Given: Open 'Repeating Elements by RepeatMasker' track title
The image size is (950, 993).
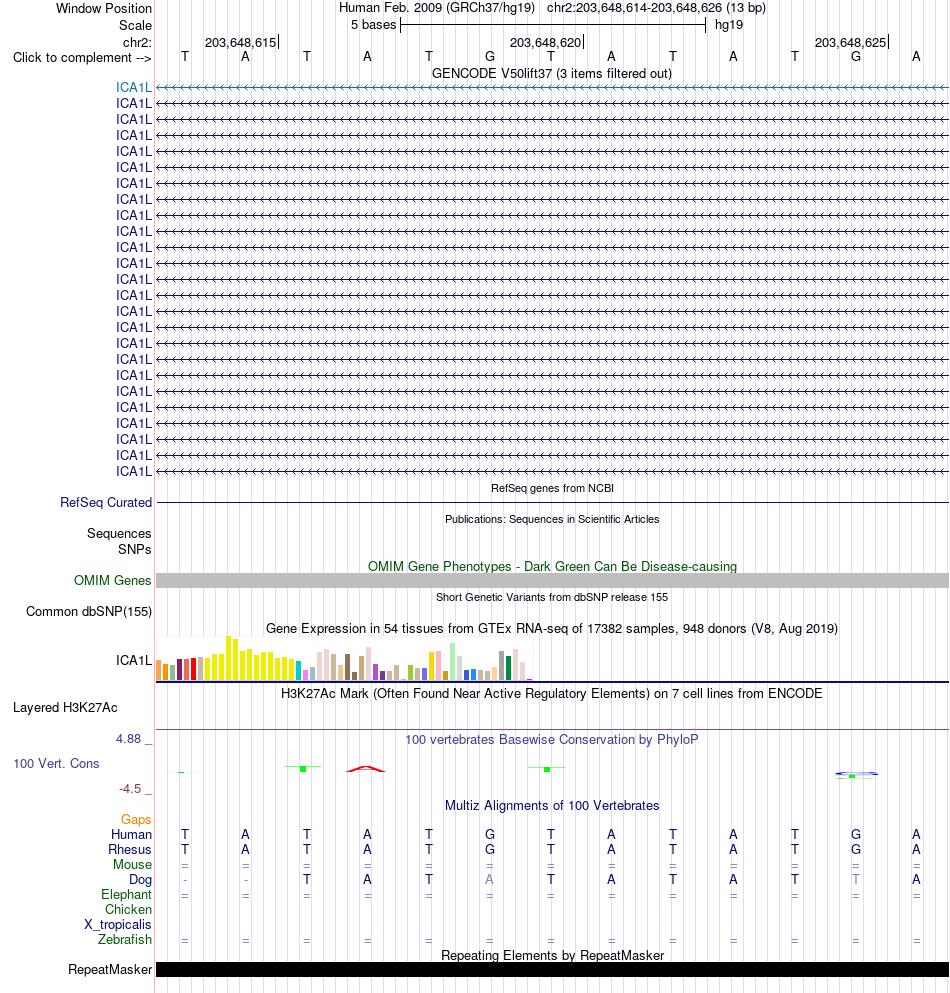Looking at the screenshot, I should coord(552,955).
